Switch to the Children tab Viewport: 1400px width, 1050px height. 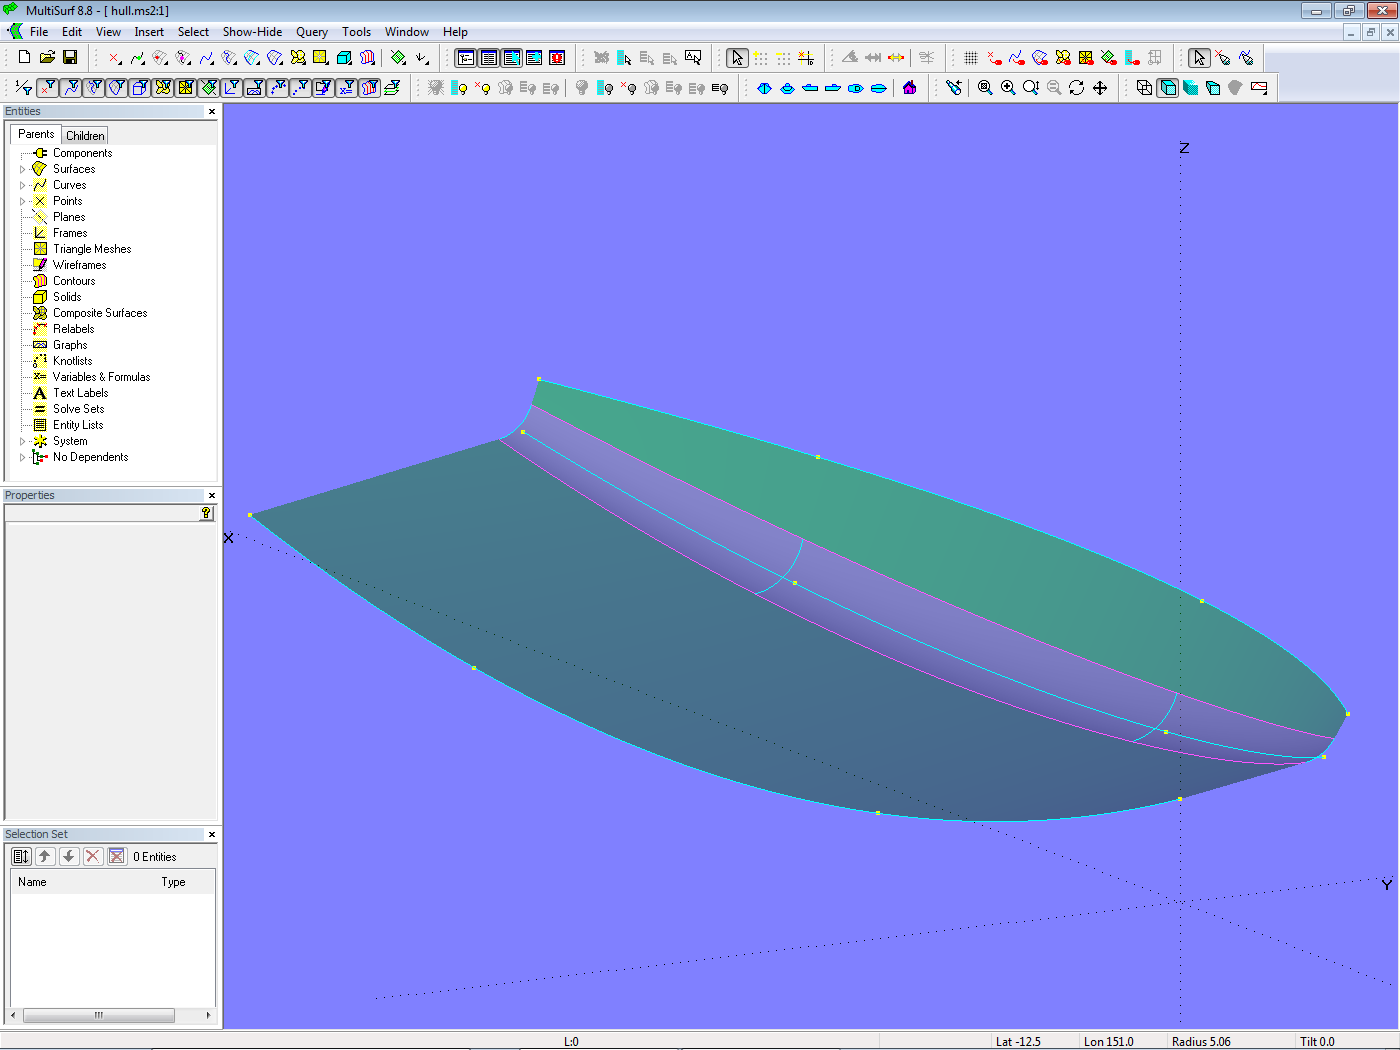click(85, 136)
